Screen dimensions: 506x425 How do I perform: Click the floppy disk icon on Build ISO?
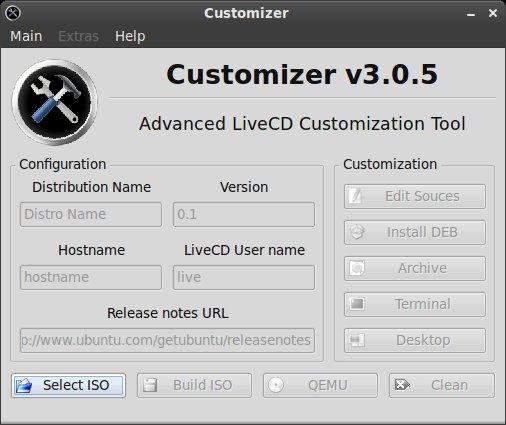pyautogui.click(x=150, y=385)
